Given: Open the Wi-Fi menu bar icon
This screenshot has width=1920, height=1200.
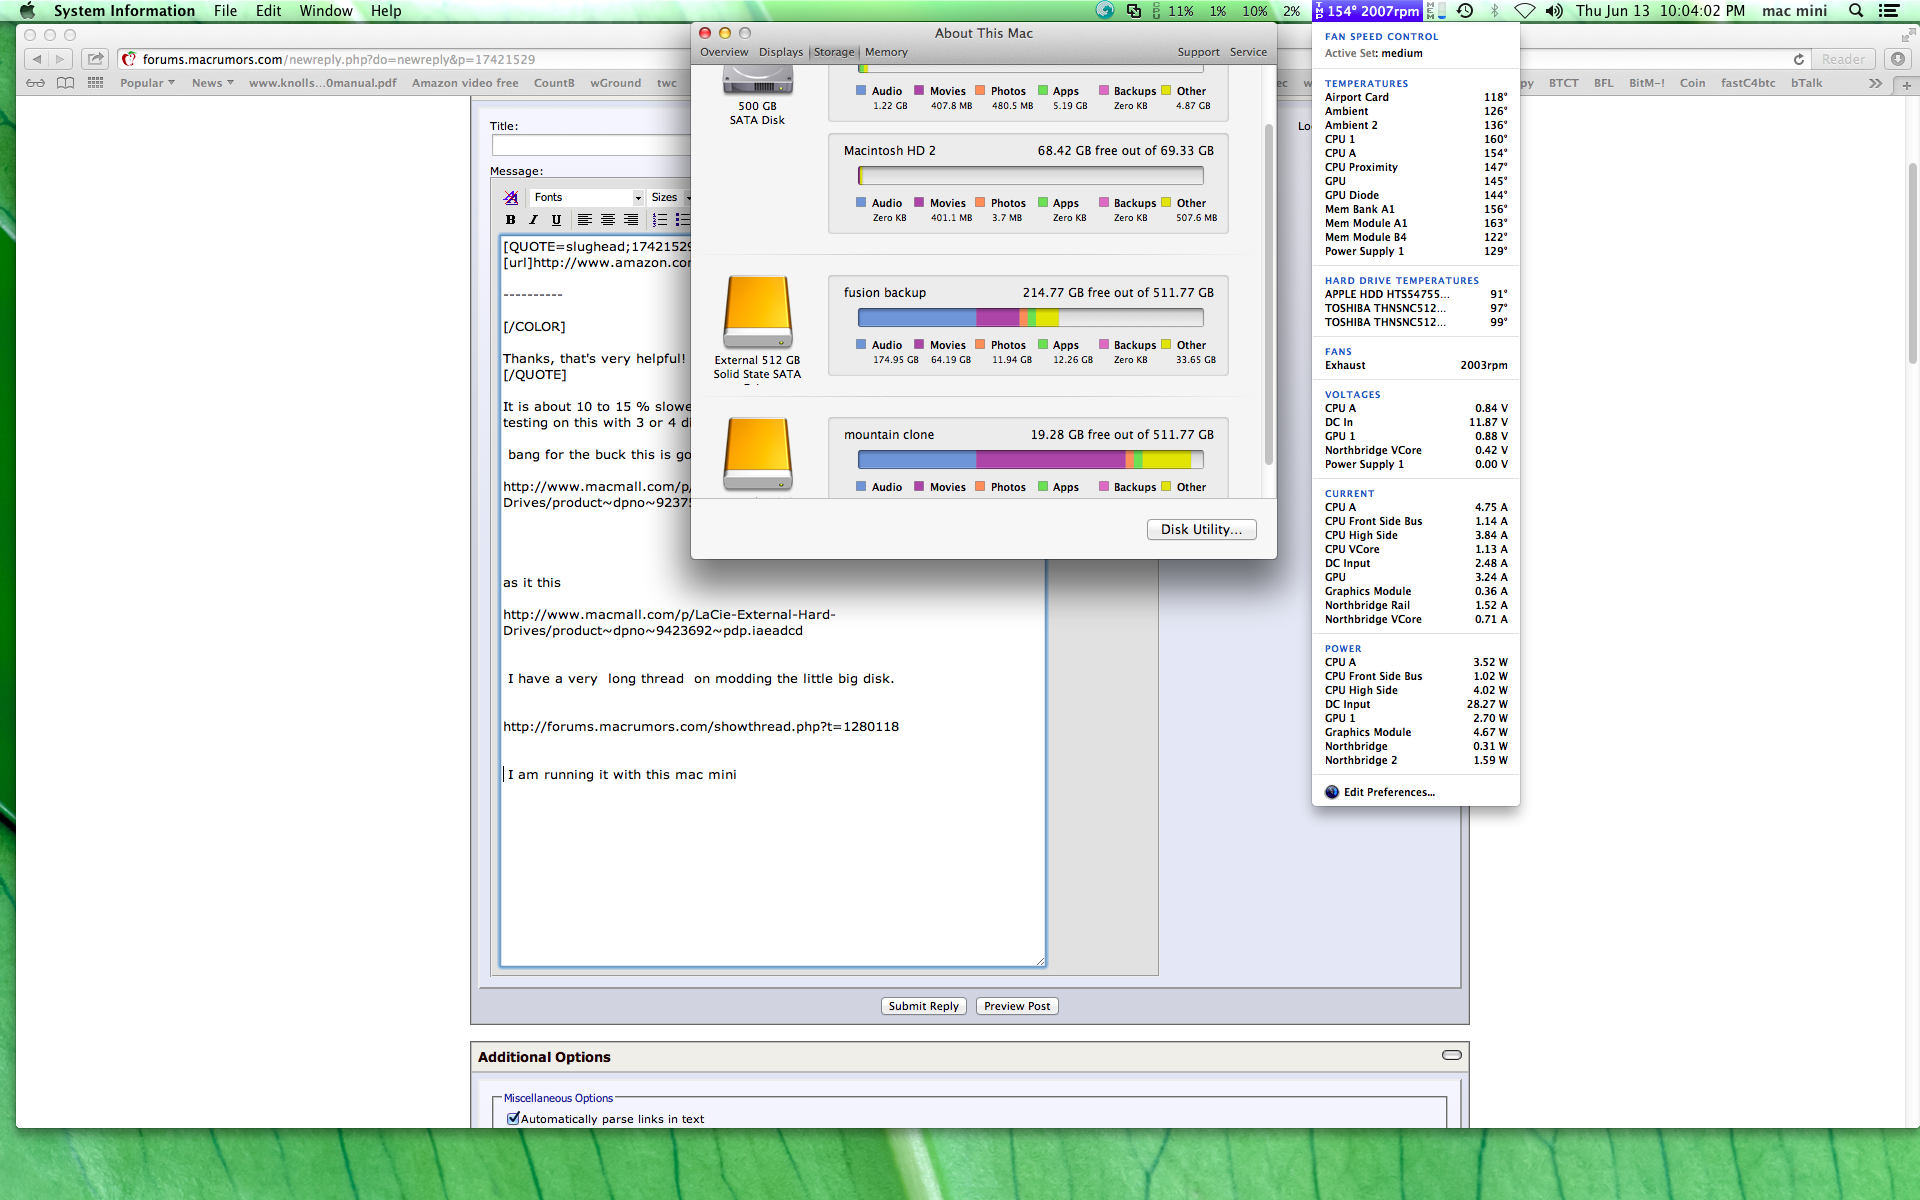Looking at the screenshot, I should [x=1524, y=11].
